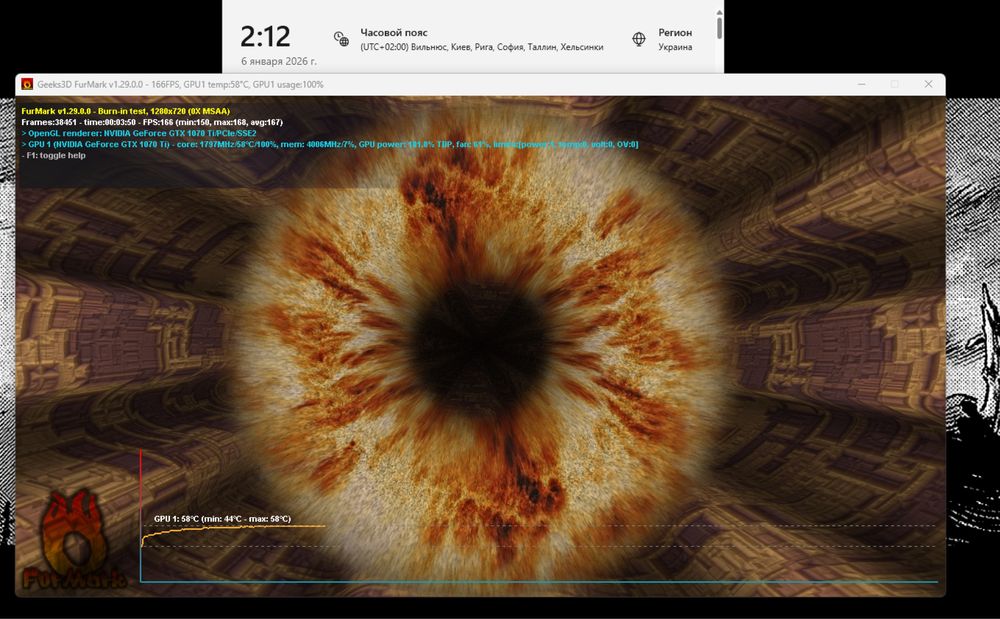Click the 'F1: toggle help' hint
1000x619 pixels.
[x=54, y=156]
